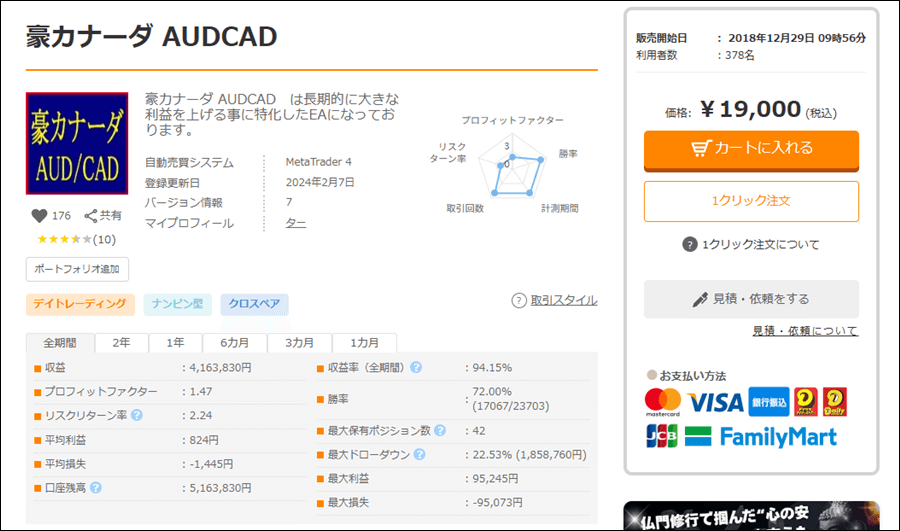Click the question icon for 1クリック注文について

pos(689,245)
